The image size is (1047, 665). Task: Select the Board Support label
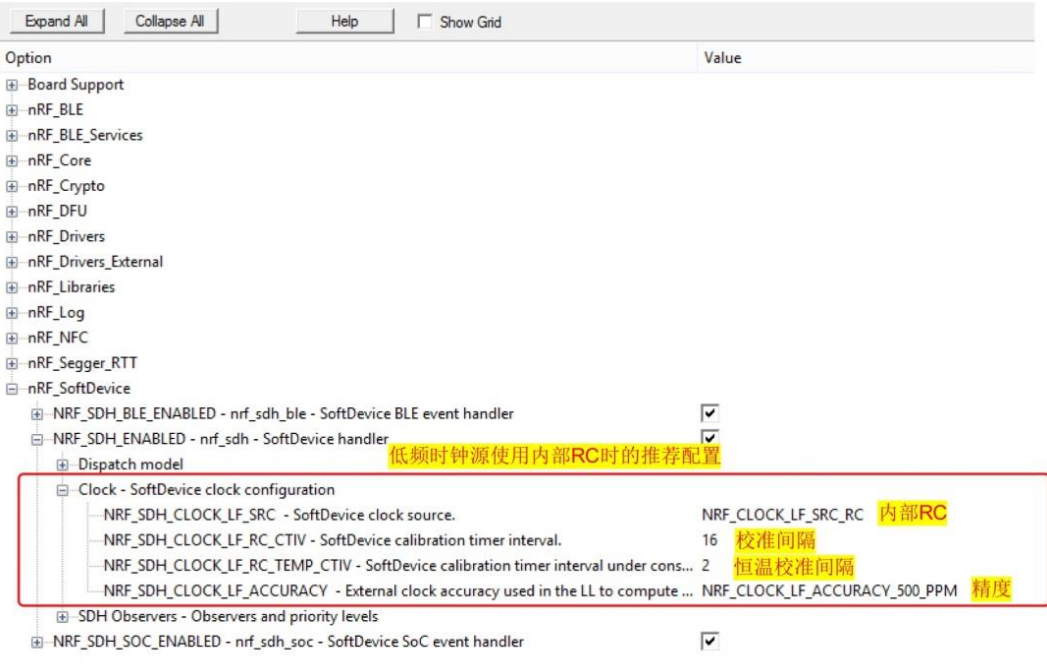[x=75, y=85]
